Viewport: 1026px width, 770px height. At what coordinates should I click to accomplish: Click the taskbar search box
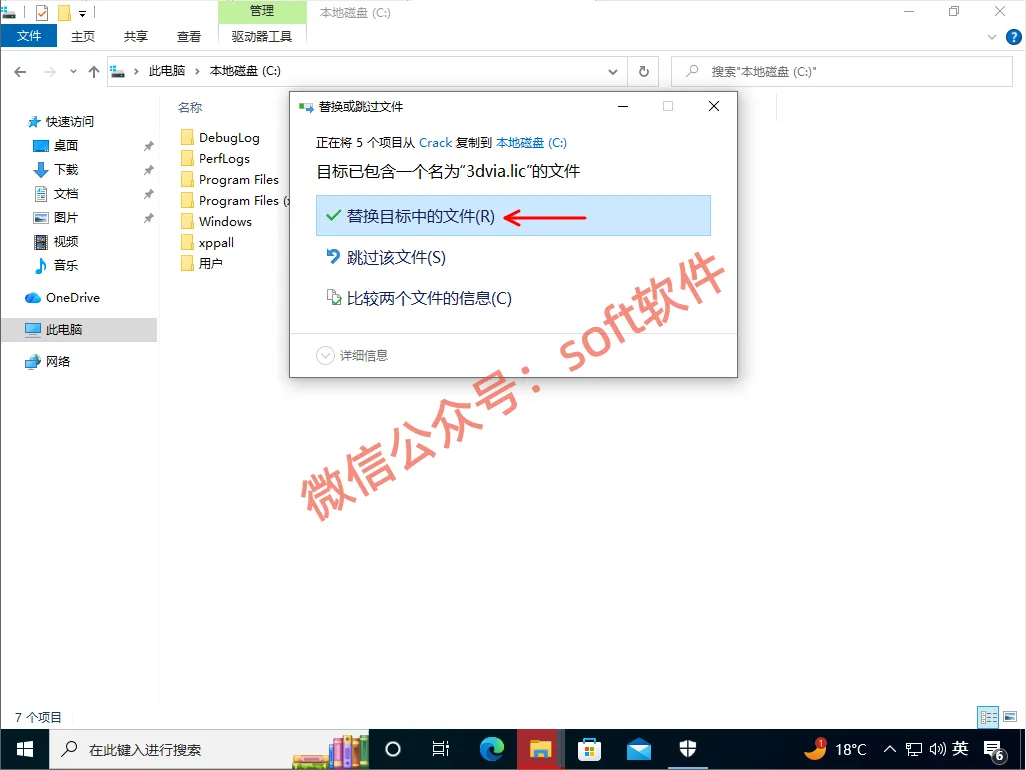coord(209,750)
